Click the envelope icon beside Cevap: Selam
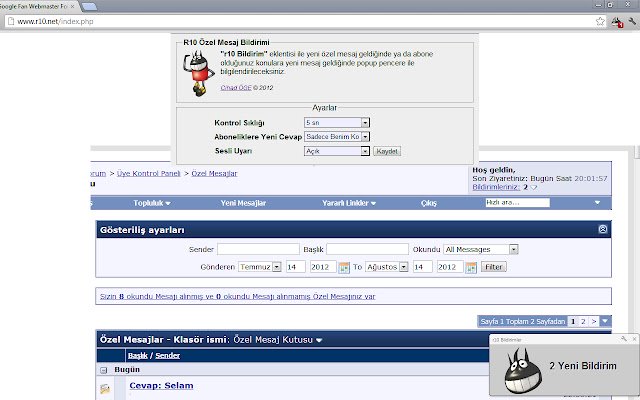 tap(105, 389)
